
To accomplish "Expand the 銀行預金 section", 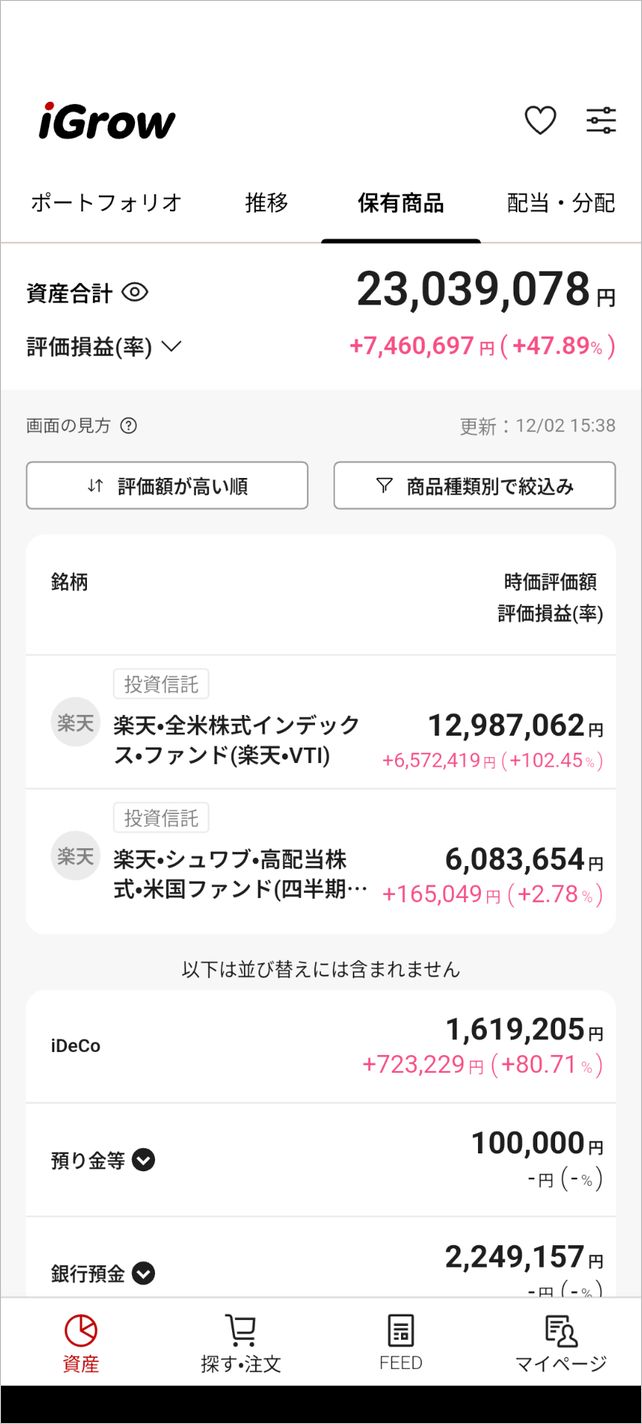I will tap(144, 1274).
